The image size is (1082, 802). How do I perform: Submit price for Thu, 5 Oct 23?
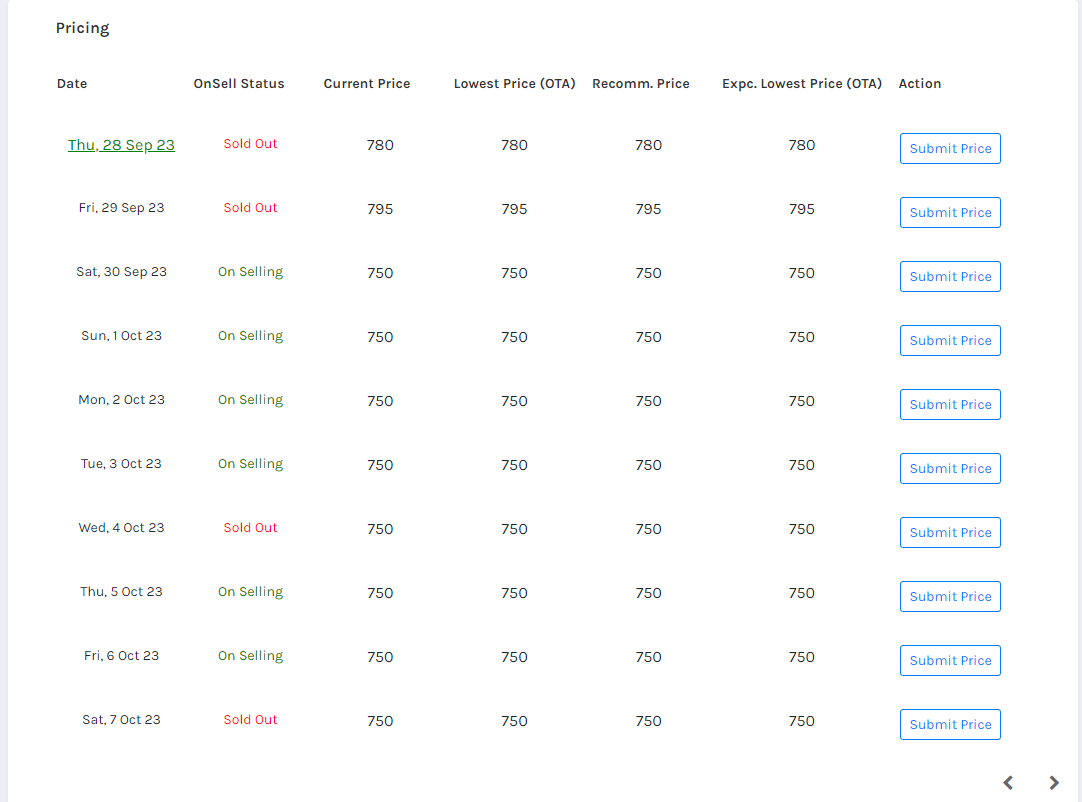950,596
